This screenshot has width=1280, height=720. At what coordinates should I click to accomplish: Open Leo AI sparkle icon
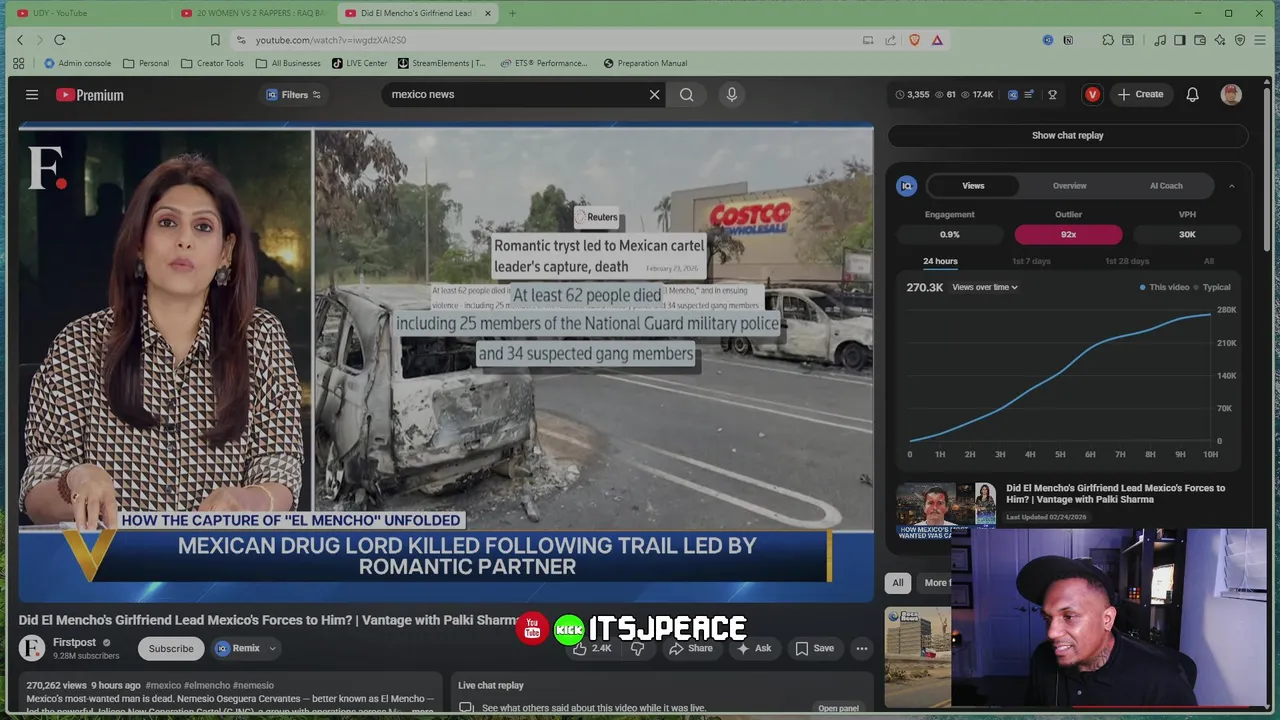[1220, 40]
